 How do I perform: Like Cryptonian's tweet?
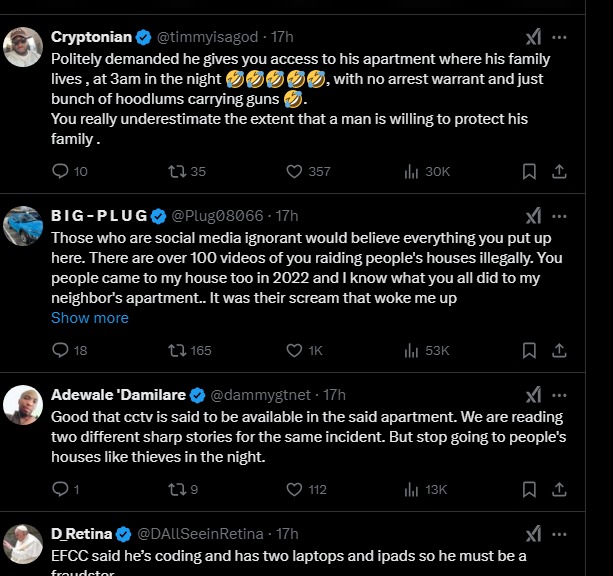pyautogui.click(x=294, y=171)
